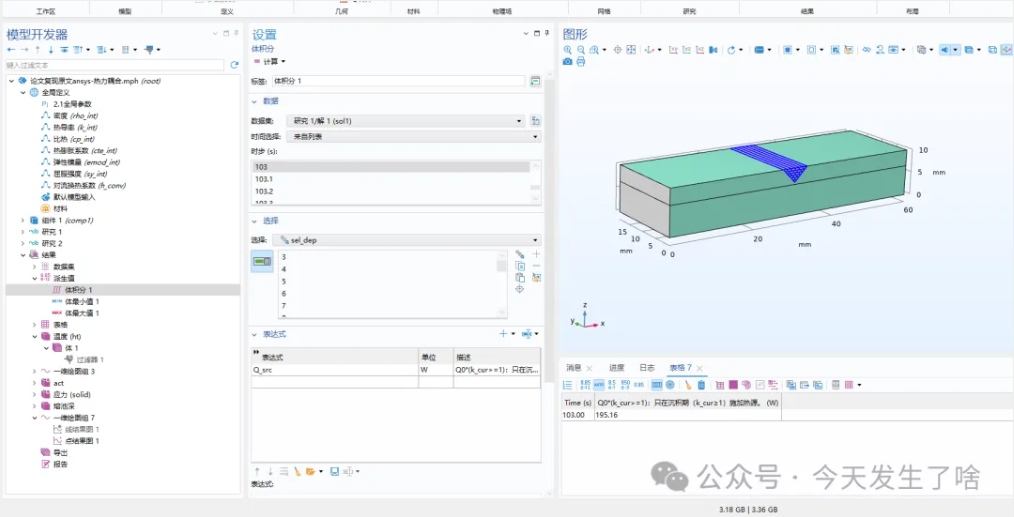Click the 标签 field containing 体积分 1
The height and width of the screenshot is (517, 1014).
tap(399, 81)
